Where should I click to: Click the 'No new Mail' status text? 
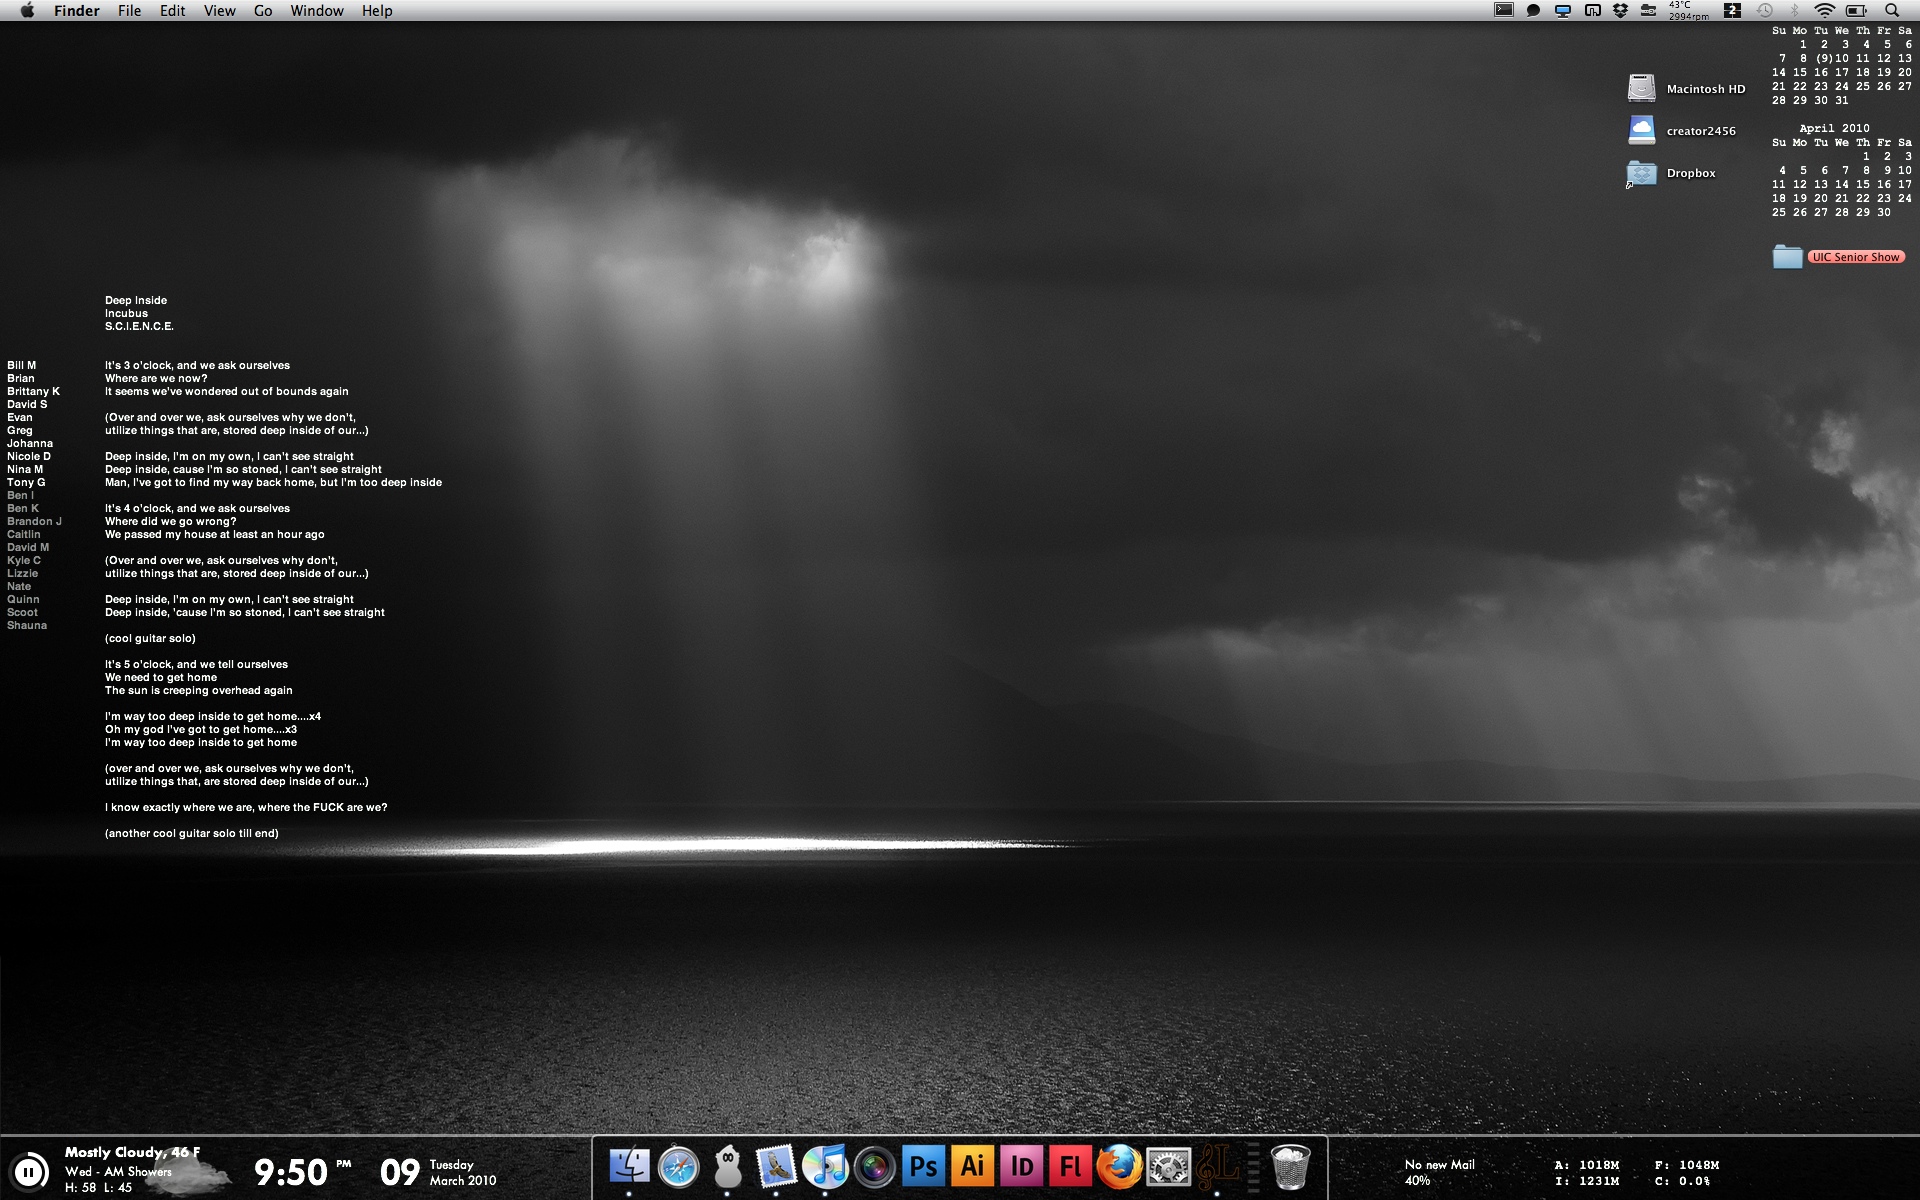1439,1164
